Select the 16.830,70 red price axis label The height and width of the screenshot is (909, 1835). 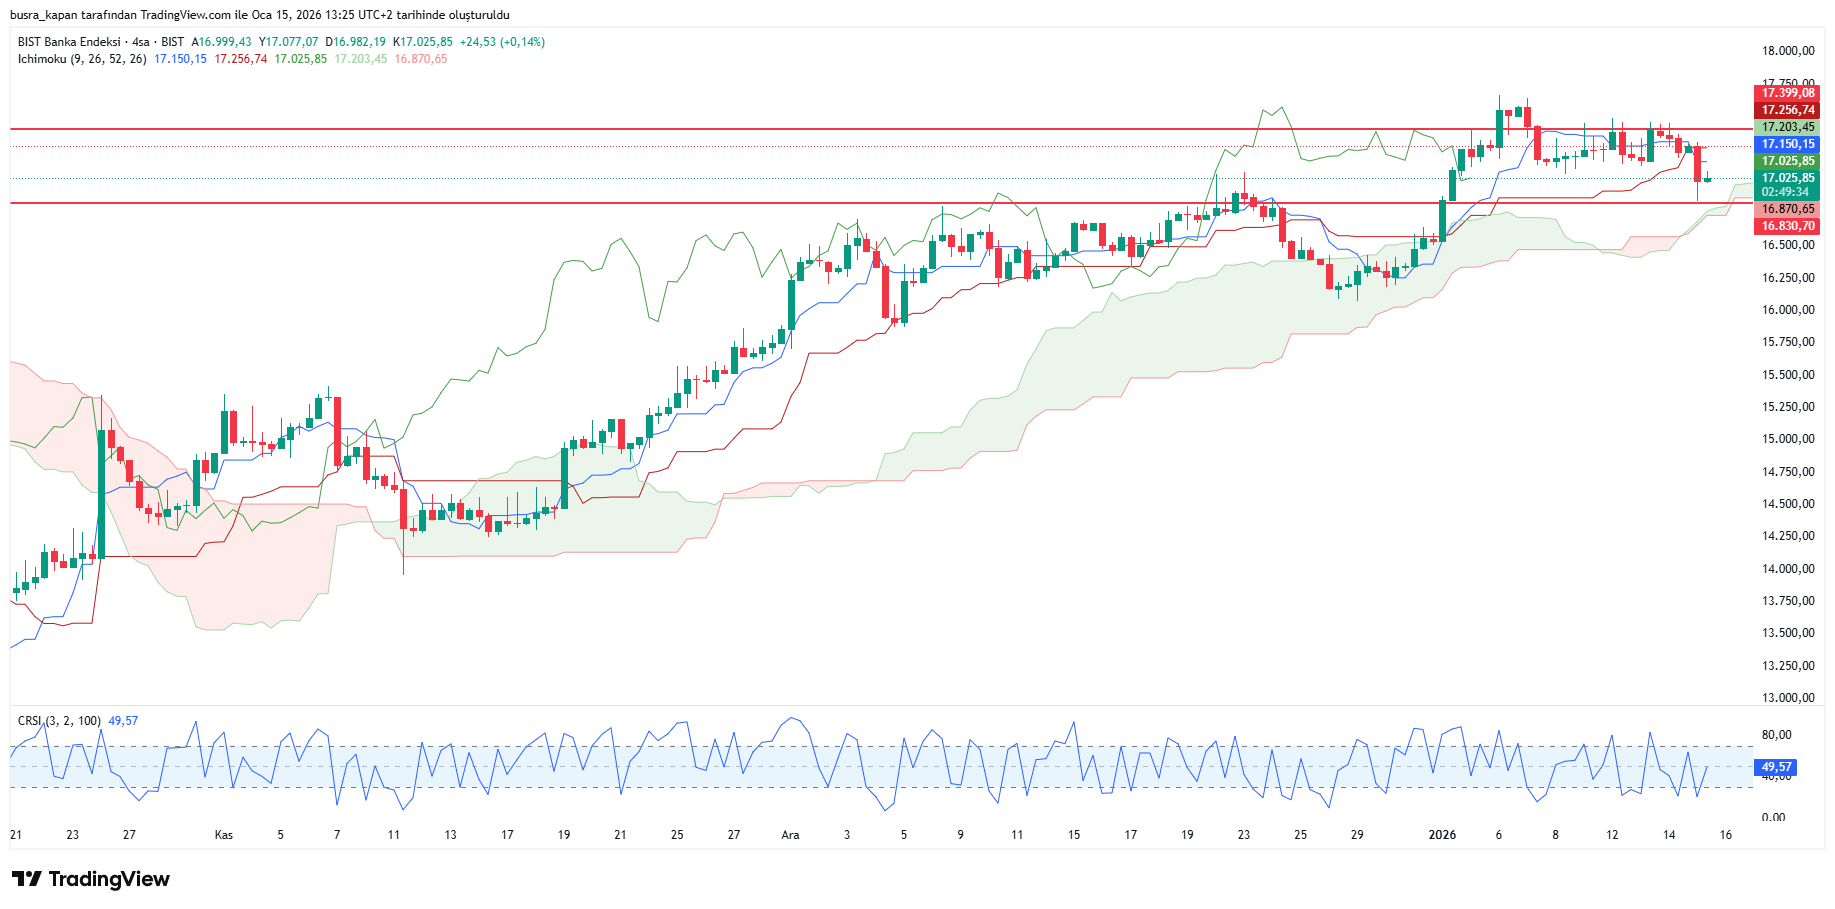coord(1787,226)
